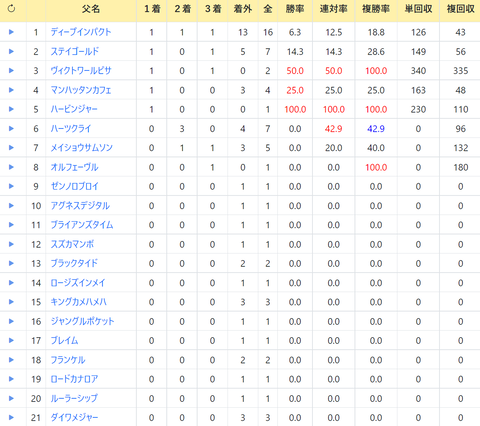Expand the オルフェーヴル row arrow
The image size is (480, 426).
[x=11, y=167]
